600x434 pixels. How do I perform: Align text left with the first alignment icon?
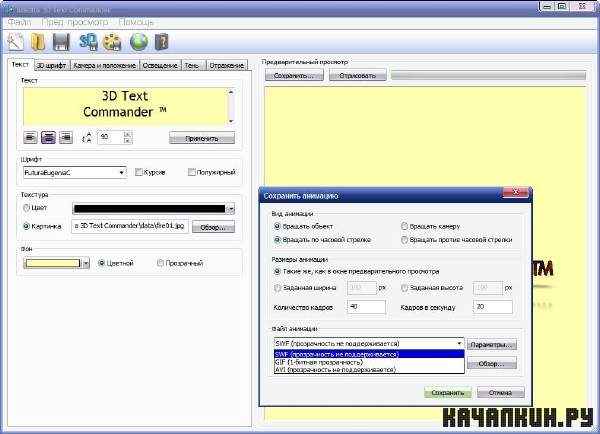click(30, 137)
